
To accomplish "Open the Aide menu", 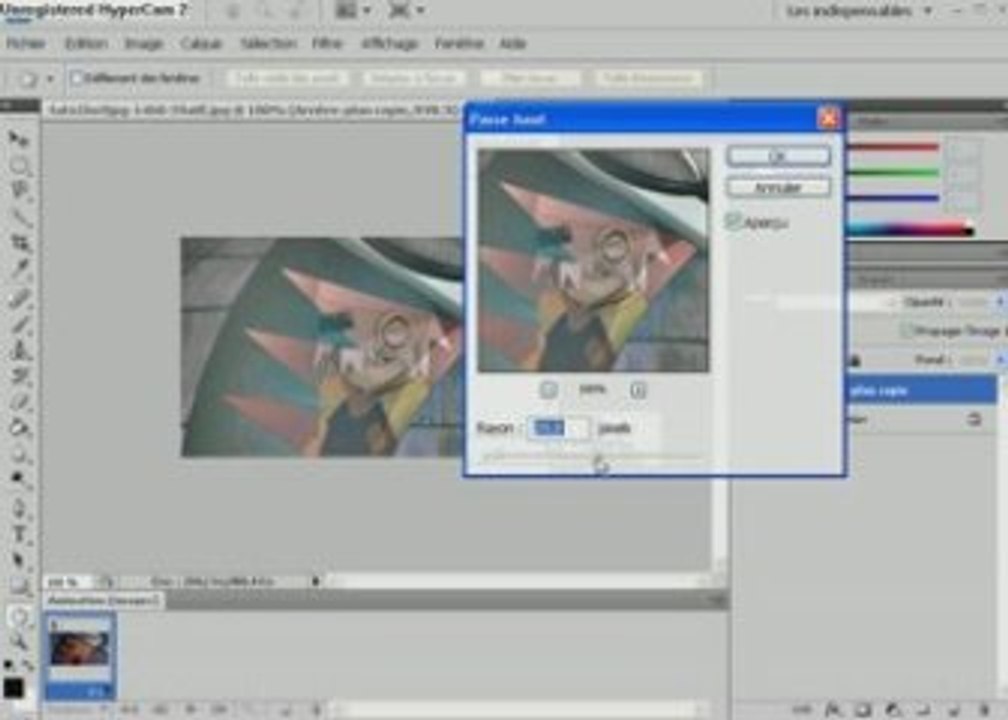I will (x=512, y=44).
